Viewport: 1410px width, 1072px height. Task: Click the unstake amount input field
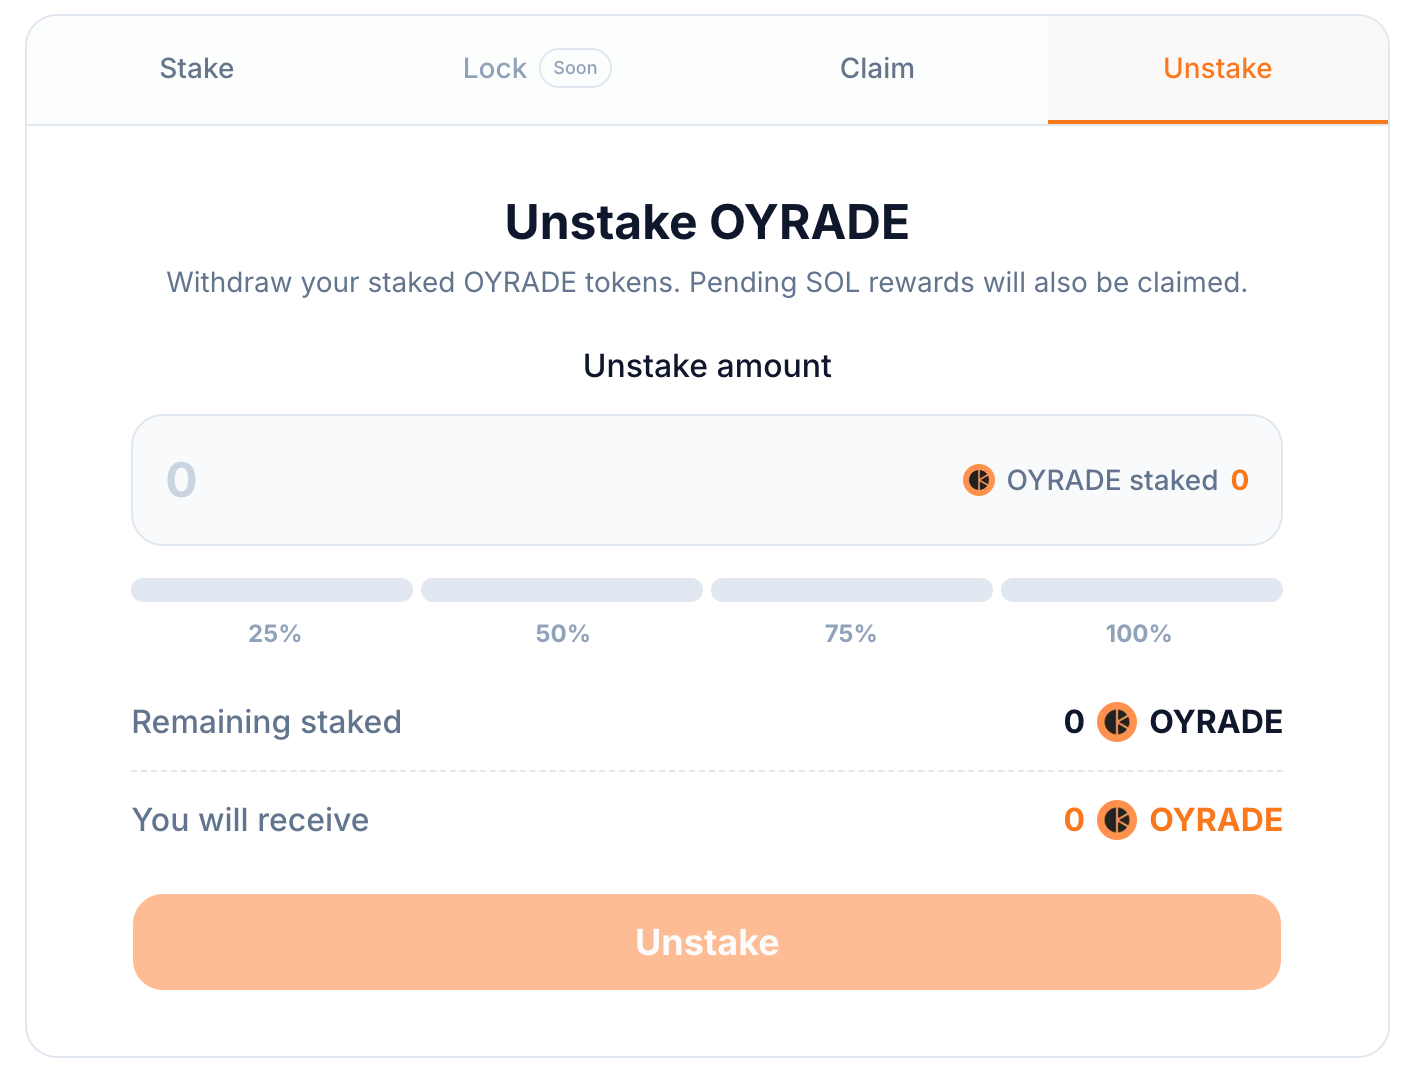coord(450,481)
